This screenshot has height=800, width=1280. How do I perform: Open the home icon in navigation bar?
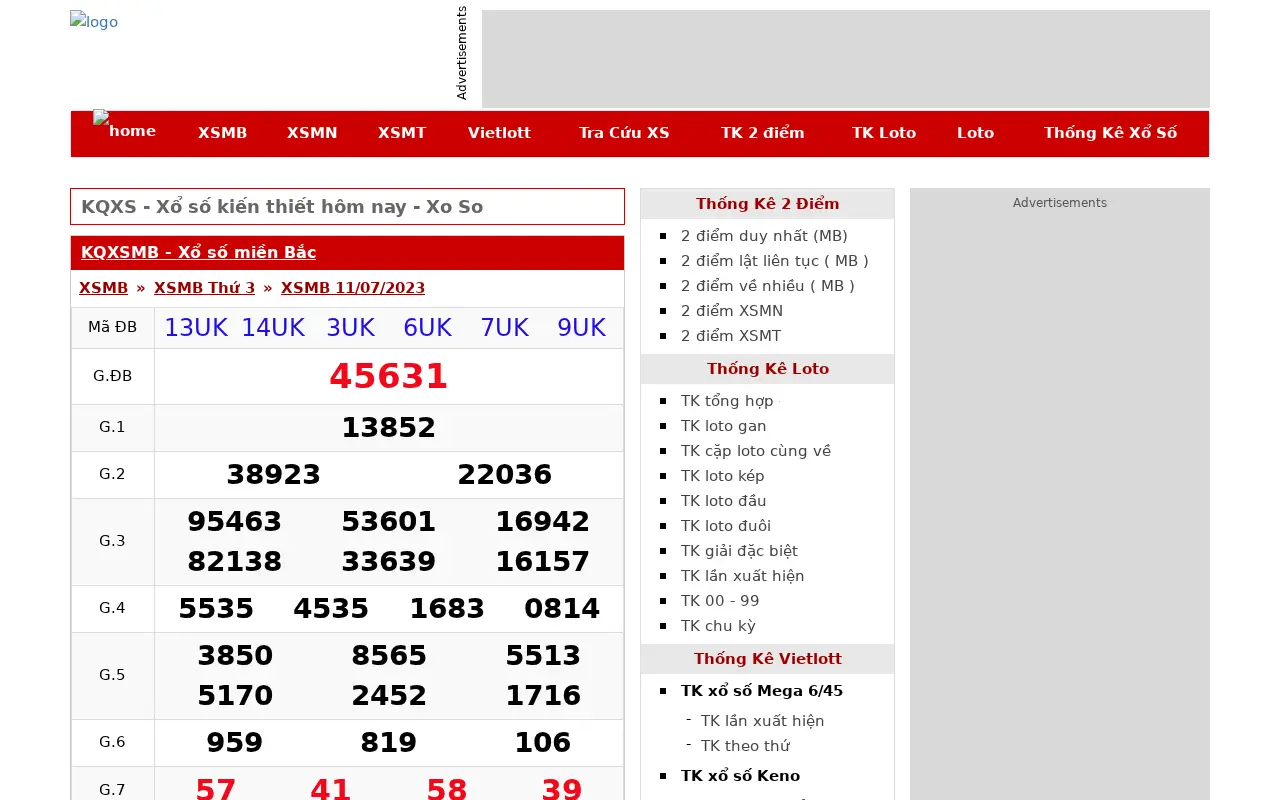tap(124, 125)
